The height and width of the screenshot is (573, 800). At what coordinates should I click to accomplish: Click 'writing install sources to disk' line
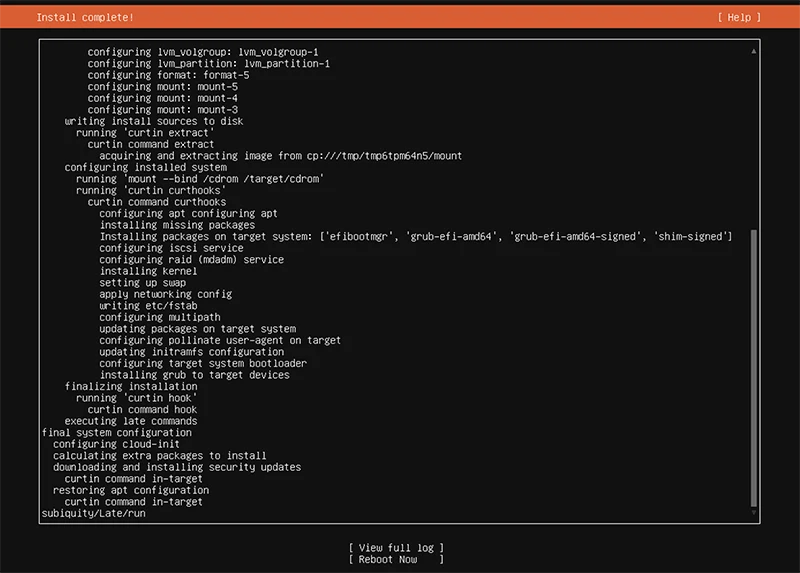[x=154, y=121]
